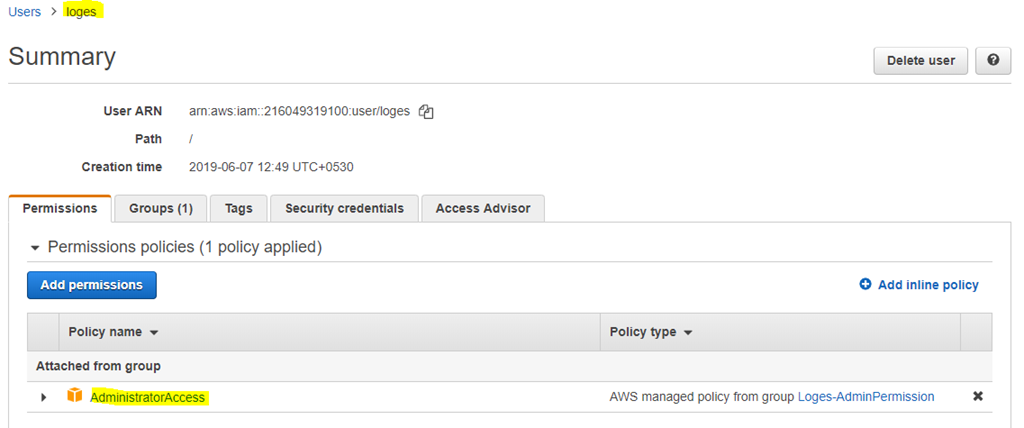The height and width of the screenshot is (428, 1024).
Task: Click the orange AdministratorAccess policy box icon
Action: click(75, 395)
